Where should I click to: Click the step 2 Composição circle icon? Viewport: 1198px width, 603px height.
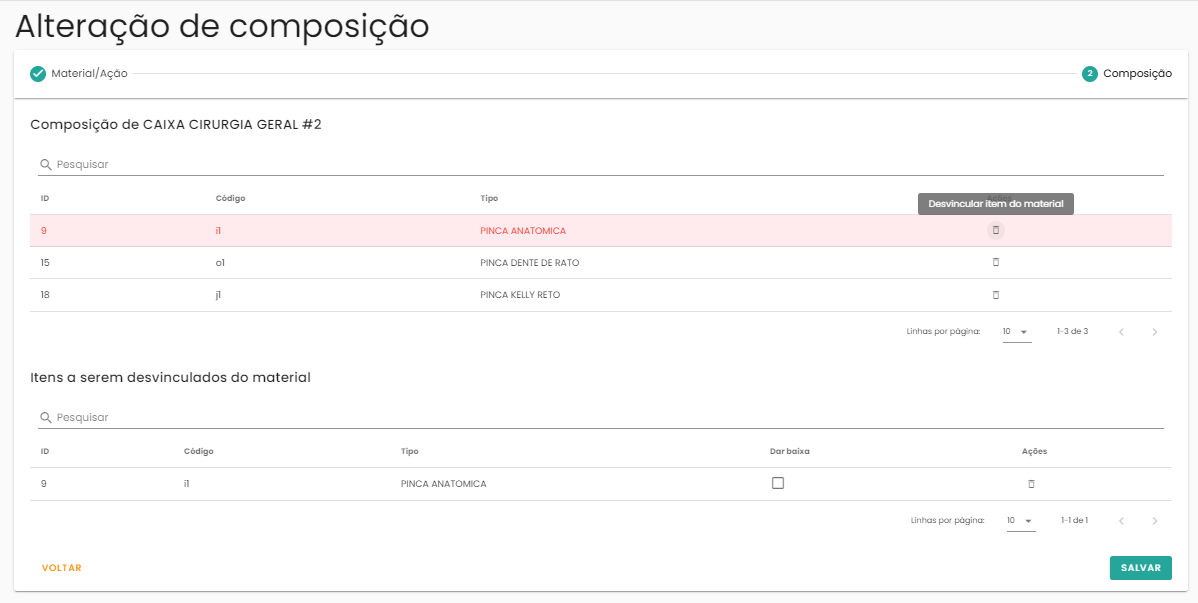pos(1089,73)
